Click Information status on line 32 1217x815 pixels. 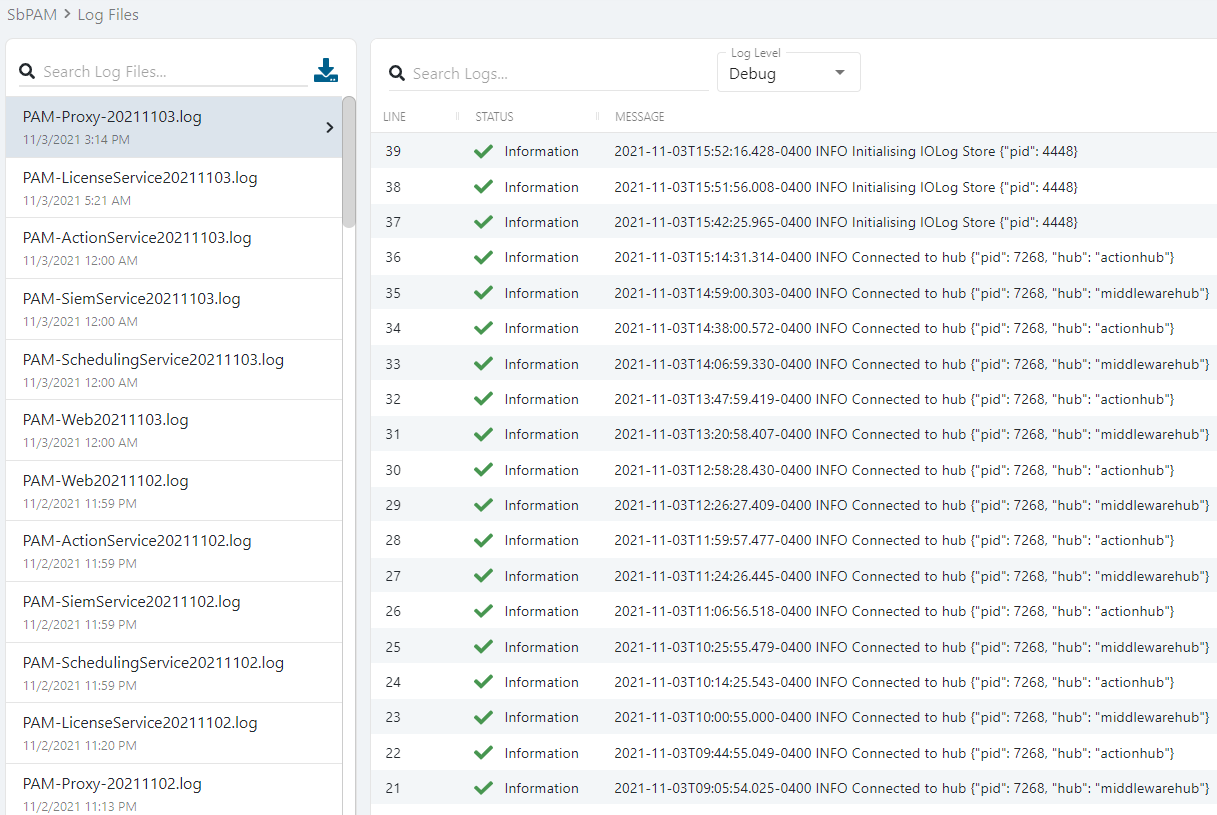pos(541,399)
